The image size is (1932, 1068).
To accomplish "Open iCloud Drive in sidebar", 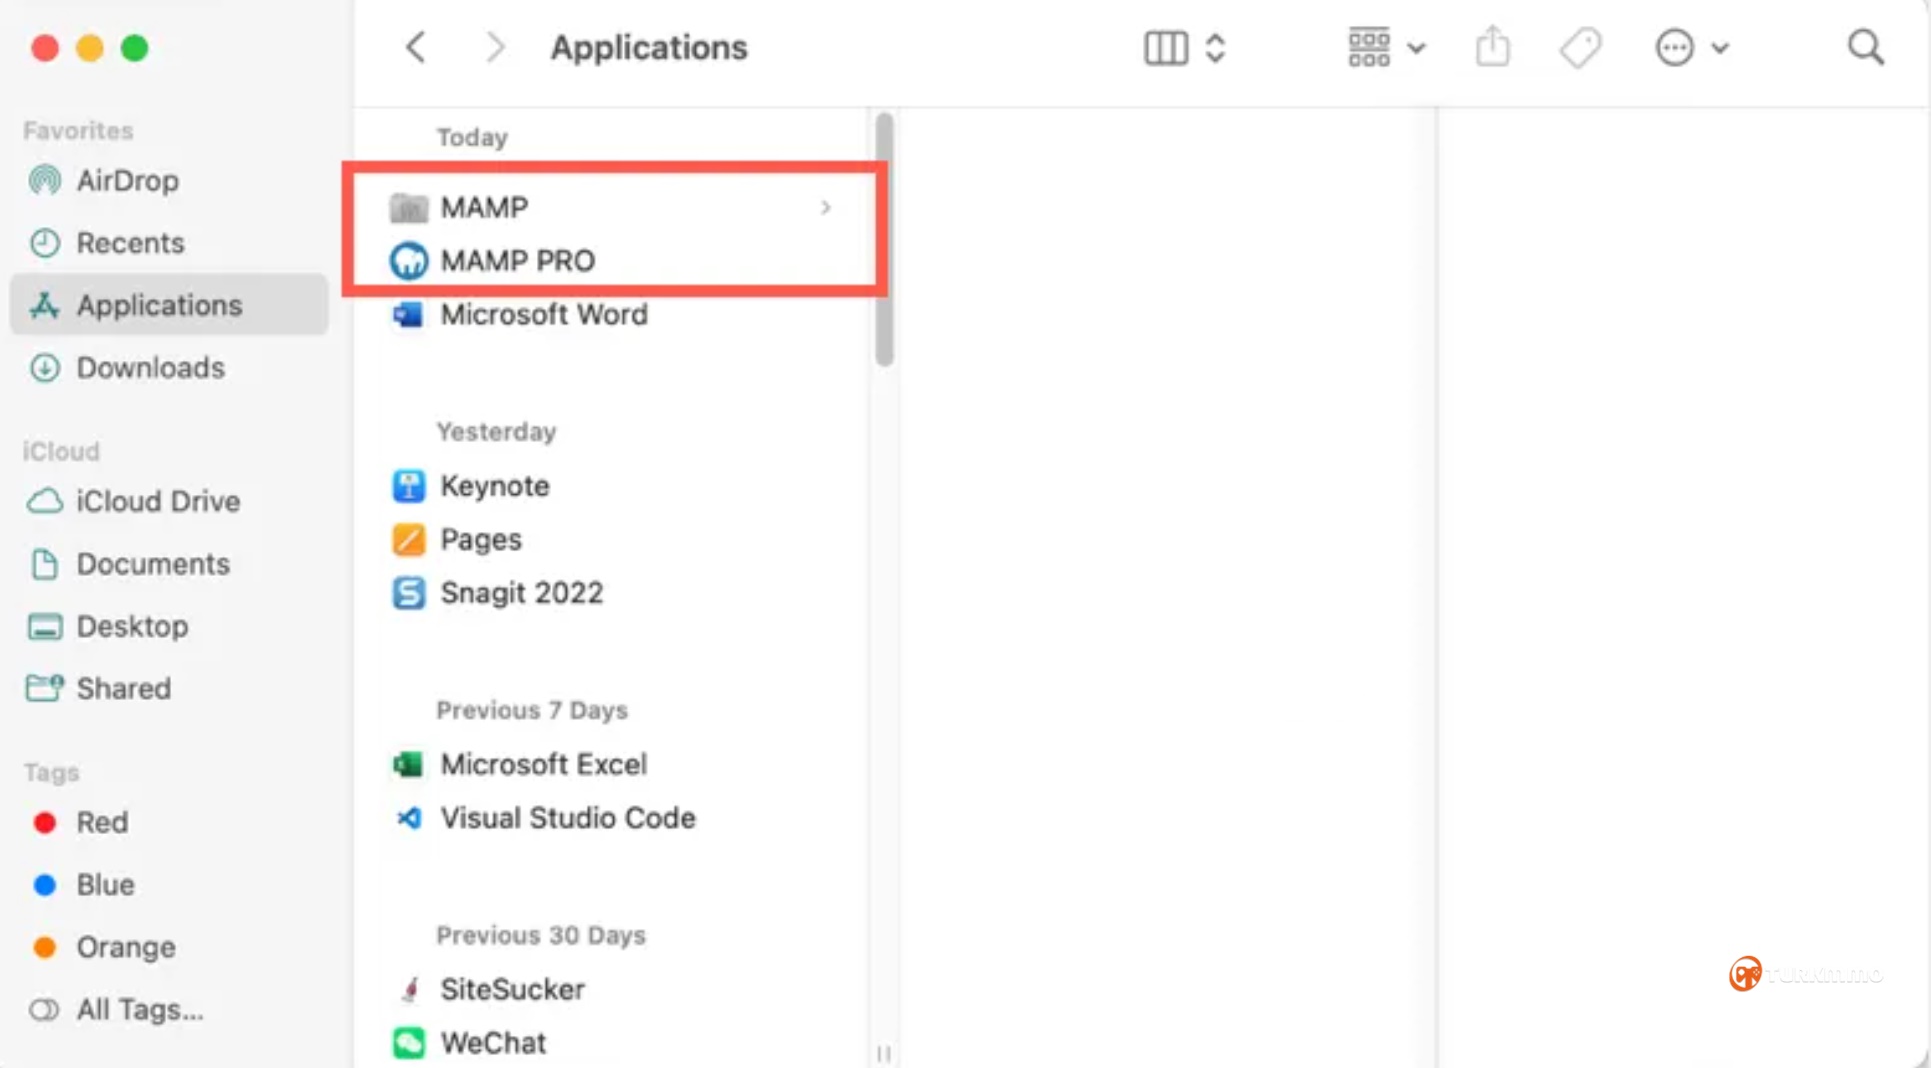I will point(159,501).
